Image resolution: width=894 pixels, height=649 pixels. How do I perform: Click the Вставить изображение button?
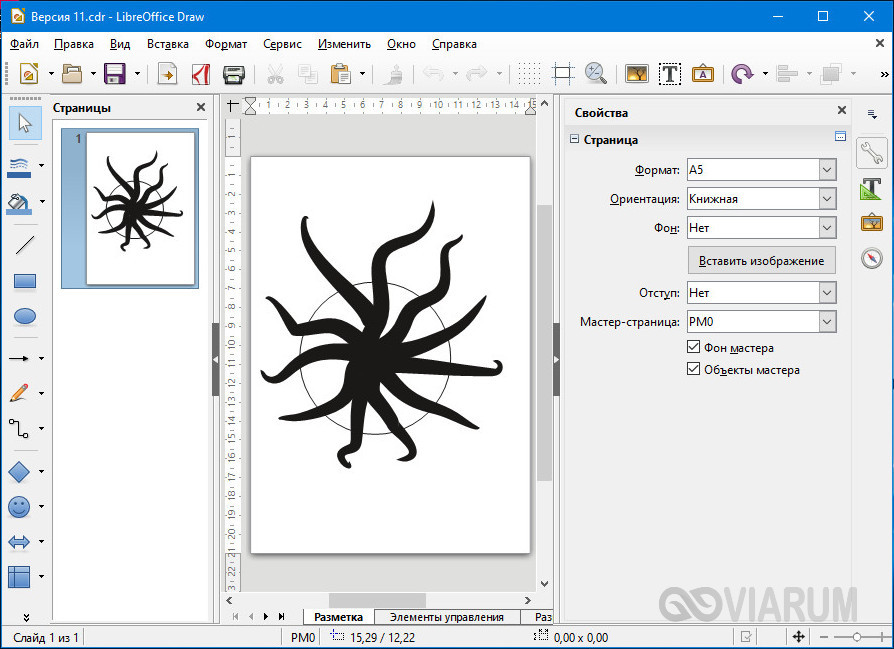[761, 260]
